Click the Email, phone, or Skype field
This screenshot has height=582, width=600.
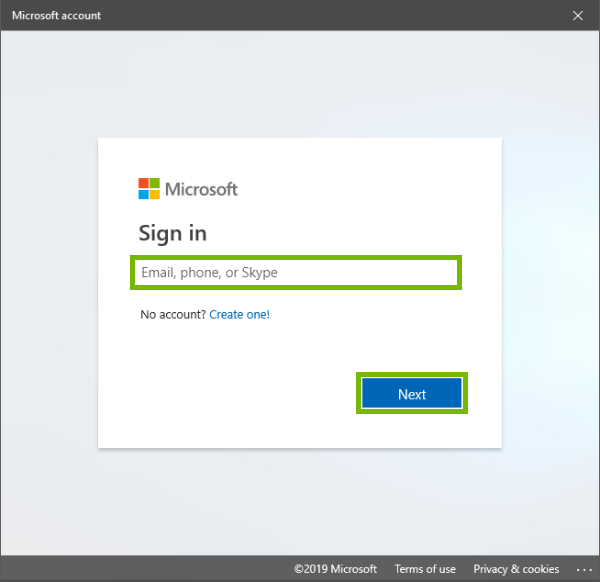coord(296,272)
